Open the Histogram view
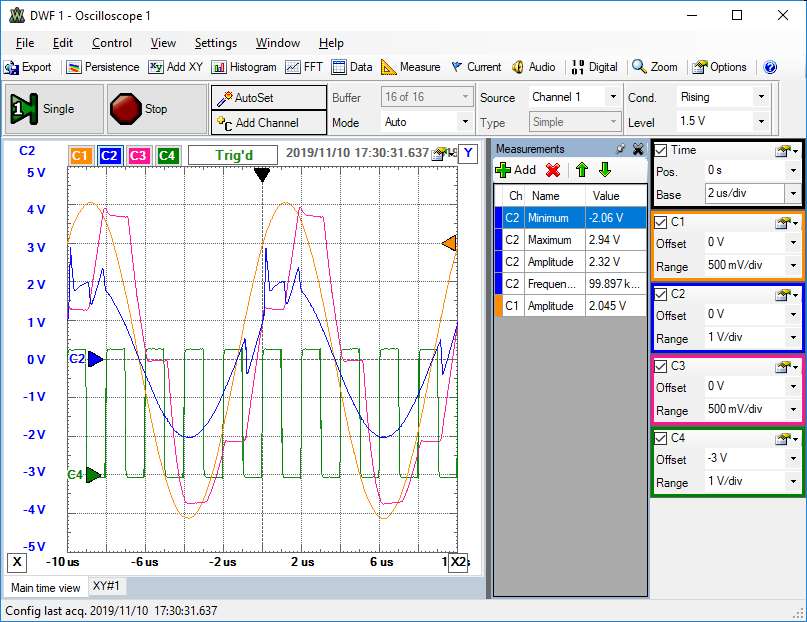The width and height of the screenshot is (807, 622). pyautogui.click(x=244, y=67)
